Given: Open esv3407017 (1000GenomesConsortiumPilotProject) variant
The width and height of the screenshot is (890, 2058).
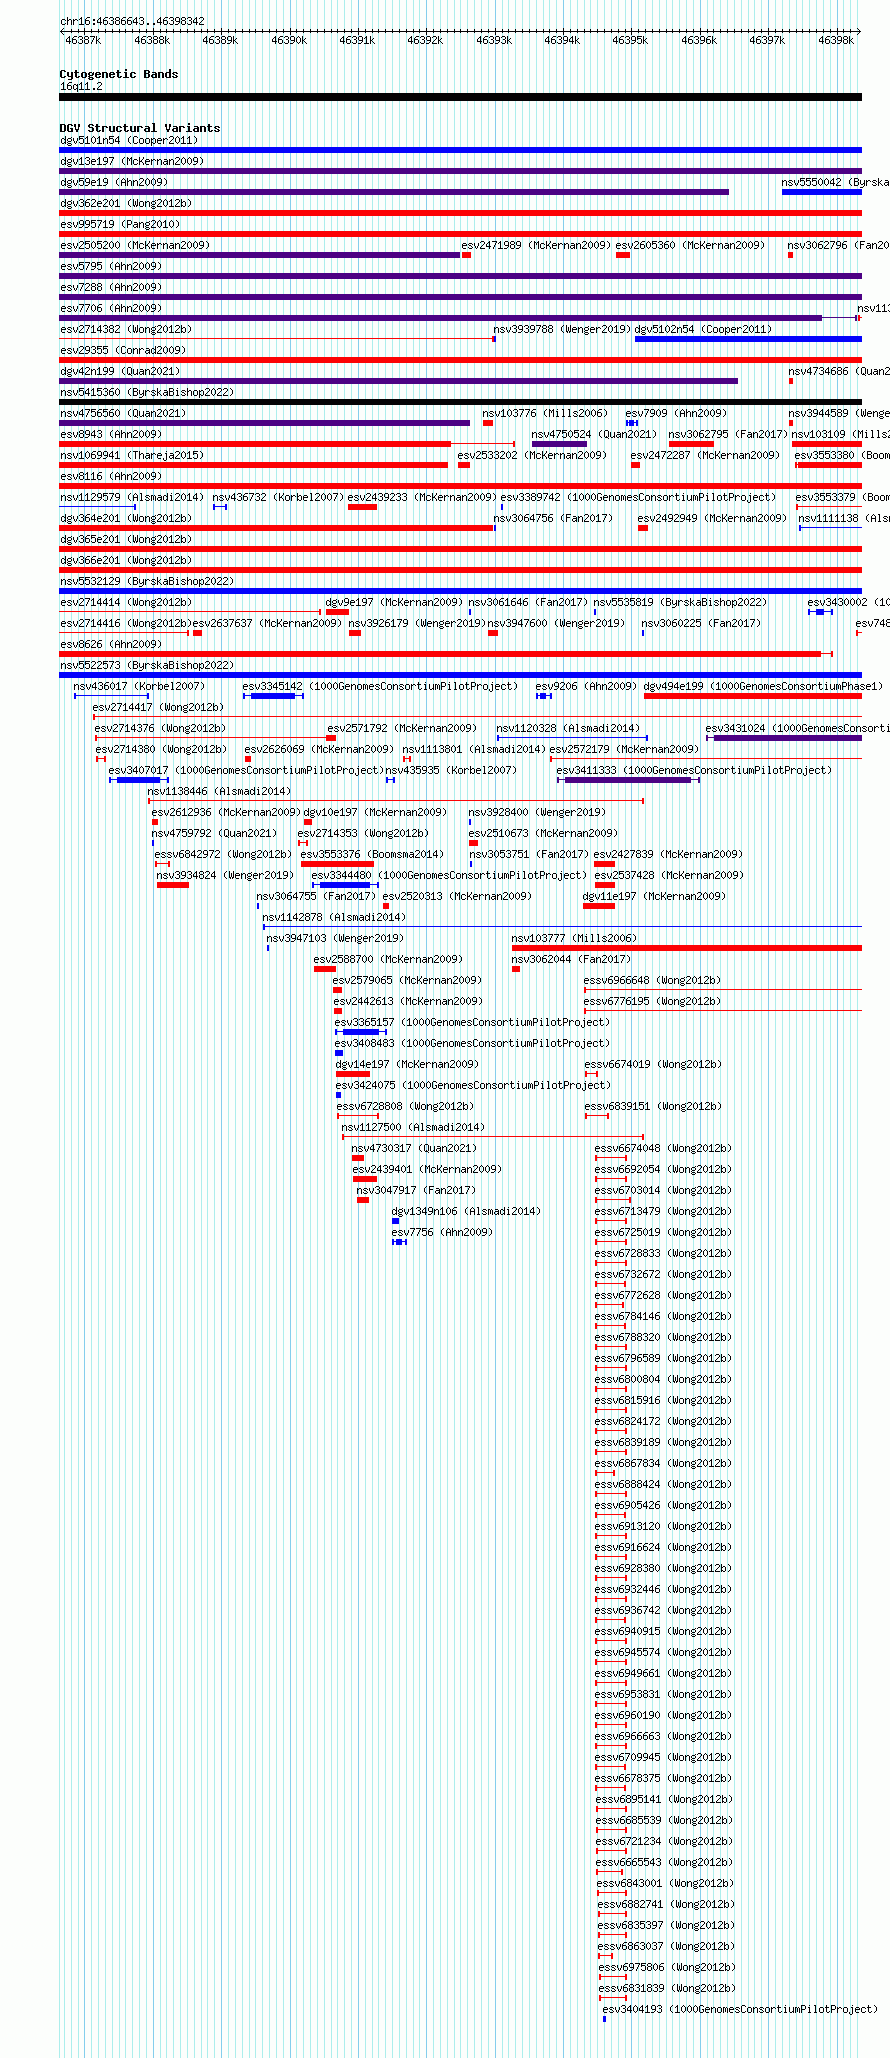Looking at the screenshot, I should 138,780.
